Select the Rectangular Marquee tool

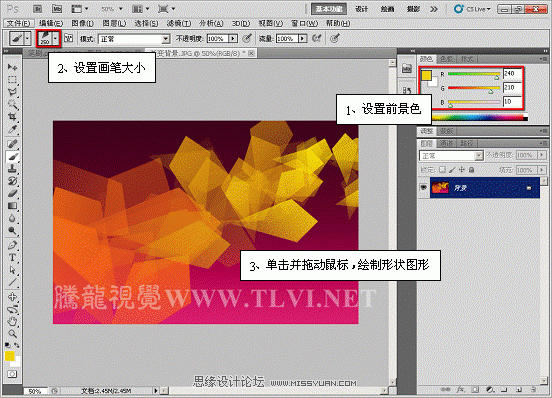[x=12, y=80]
